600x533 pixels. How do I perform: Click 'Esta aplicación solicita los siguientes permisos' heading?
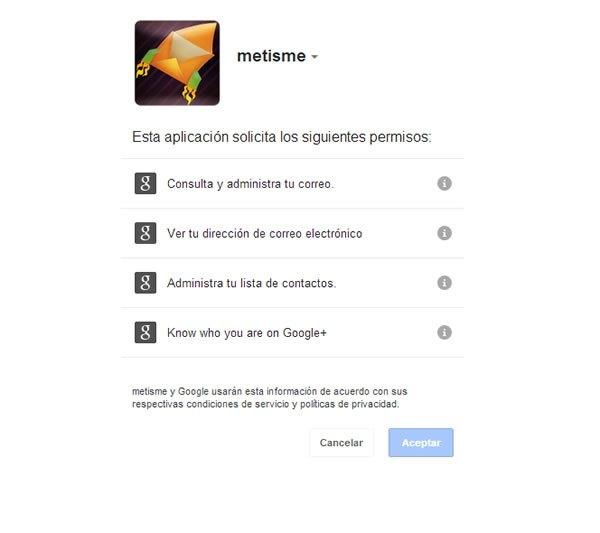(282, 137)
